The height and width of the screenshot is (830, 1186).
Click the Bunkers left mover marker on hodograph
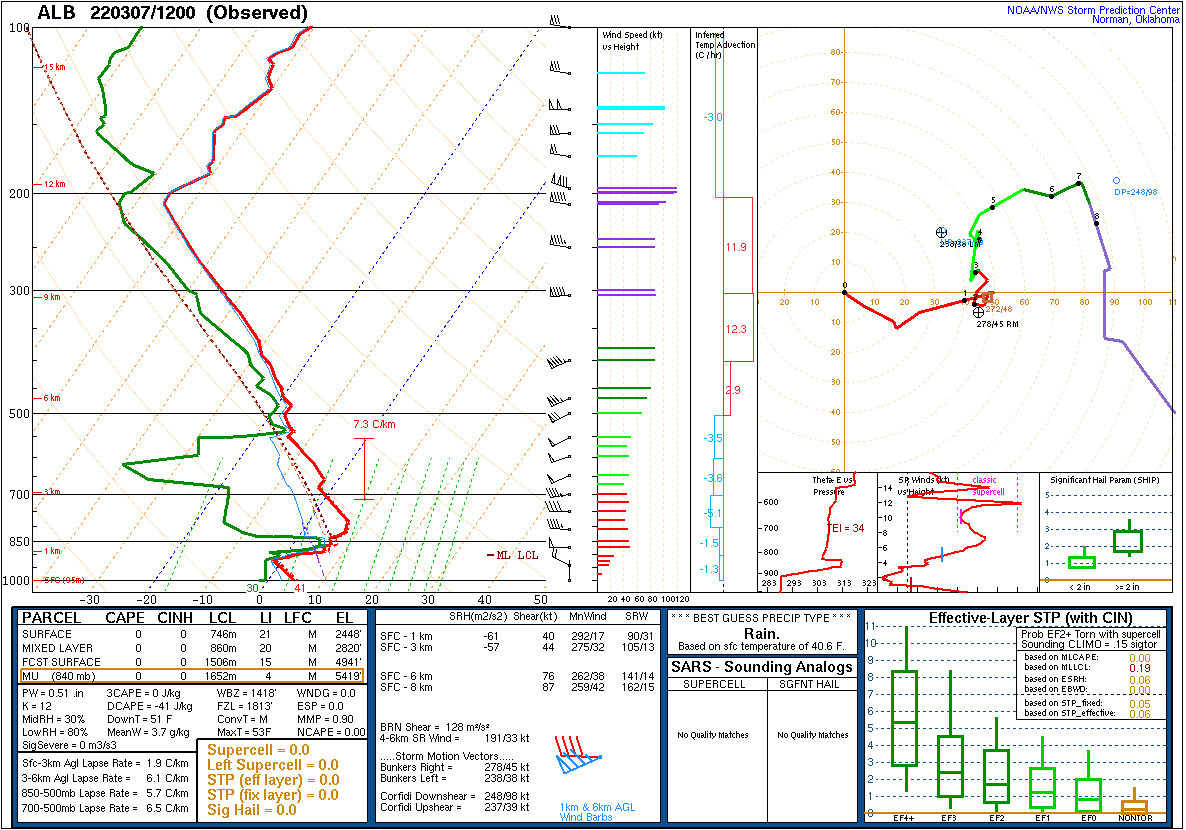click(x=941, y=232)
